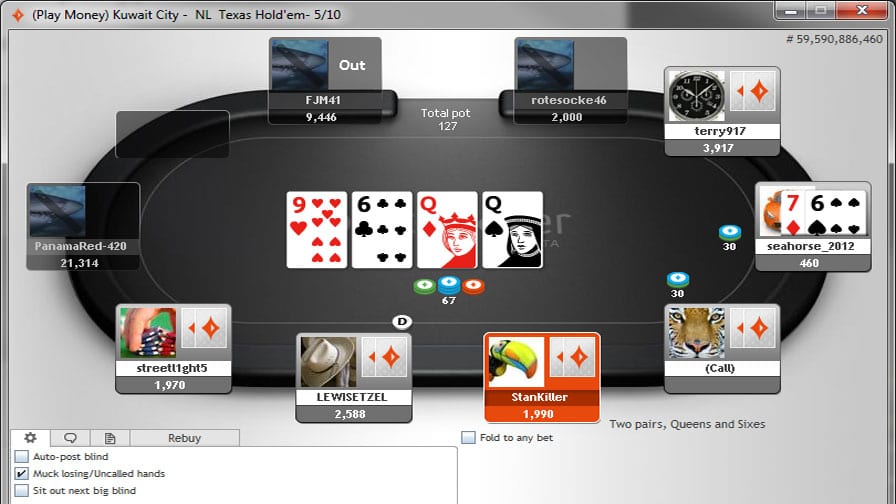Click streetl1ght5's poker chips avatar
896x504 pixels.
[148, 333]
